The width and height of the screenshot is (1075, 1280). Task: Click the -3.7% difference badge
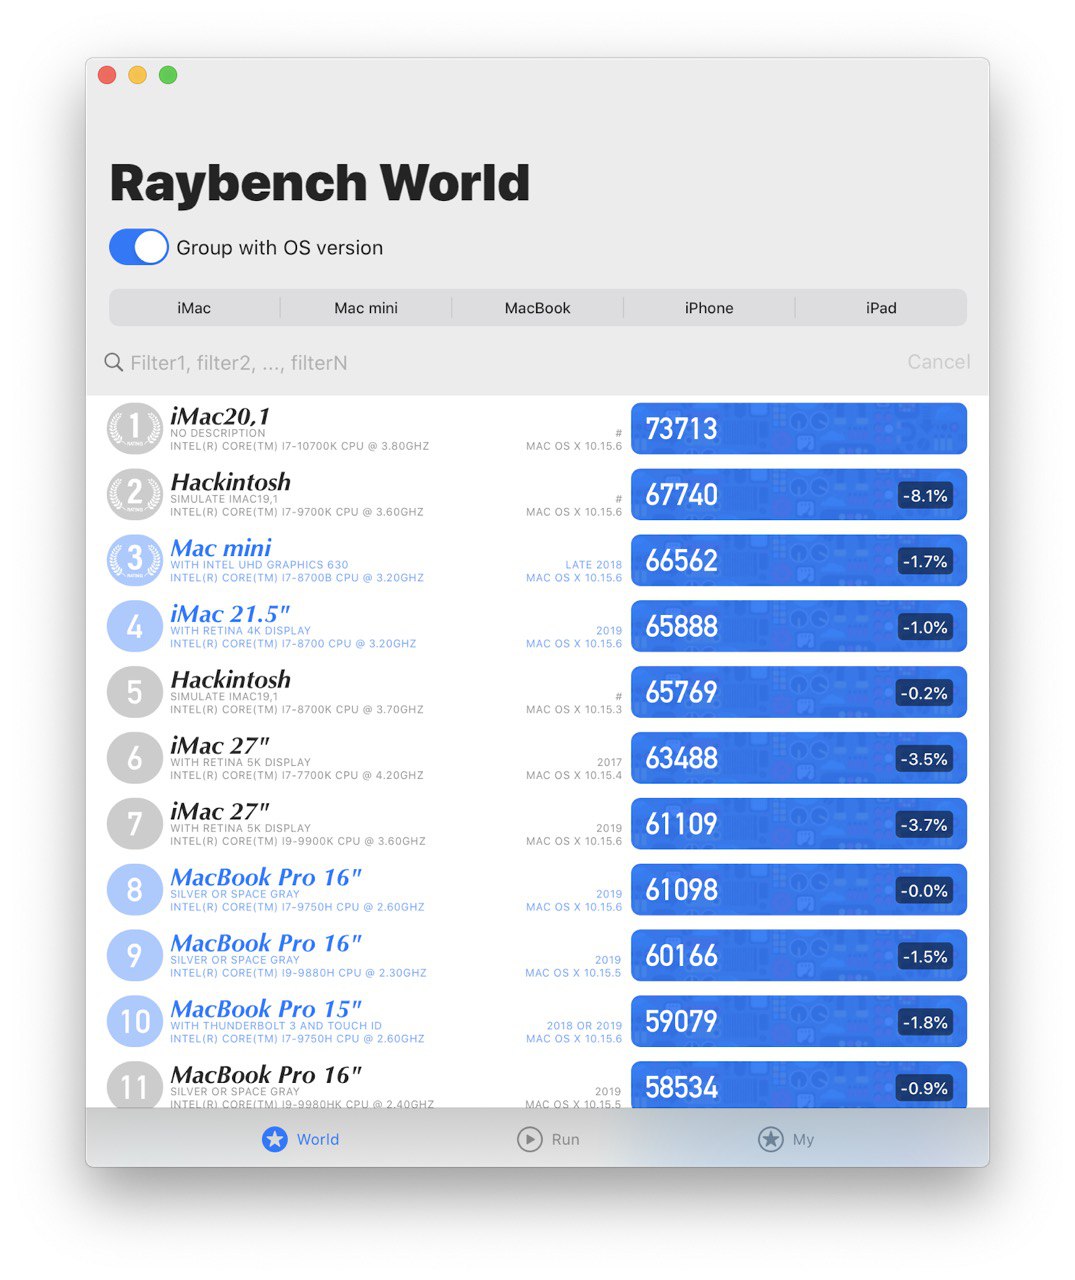pyautogui.click(x=925, y=825)
